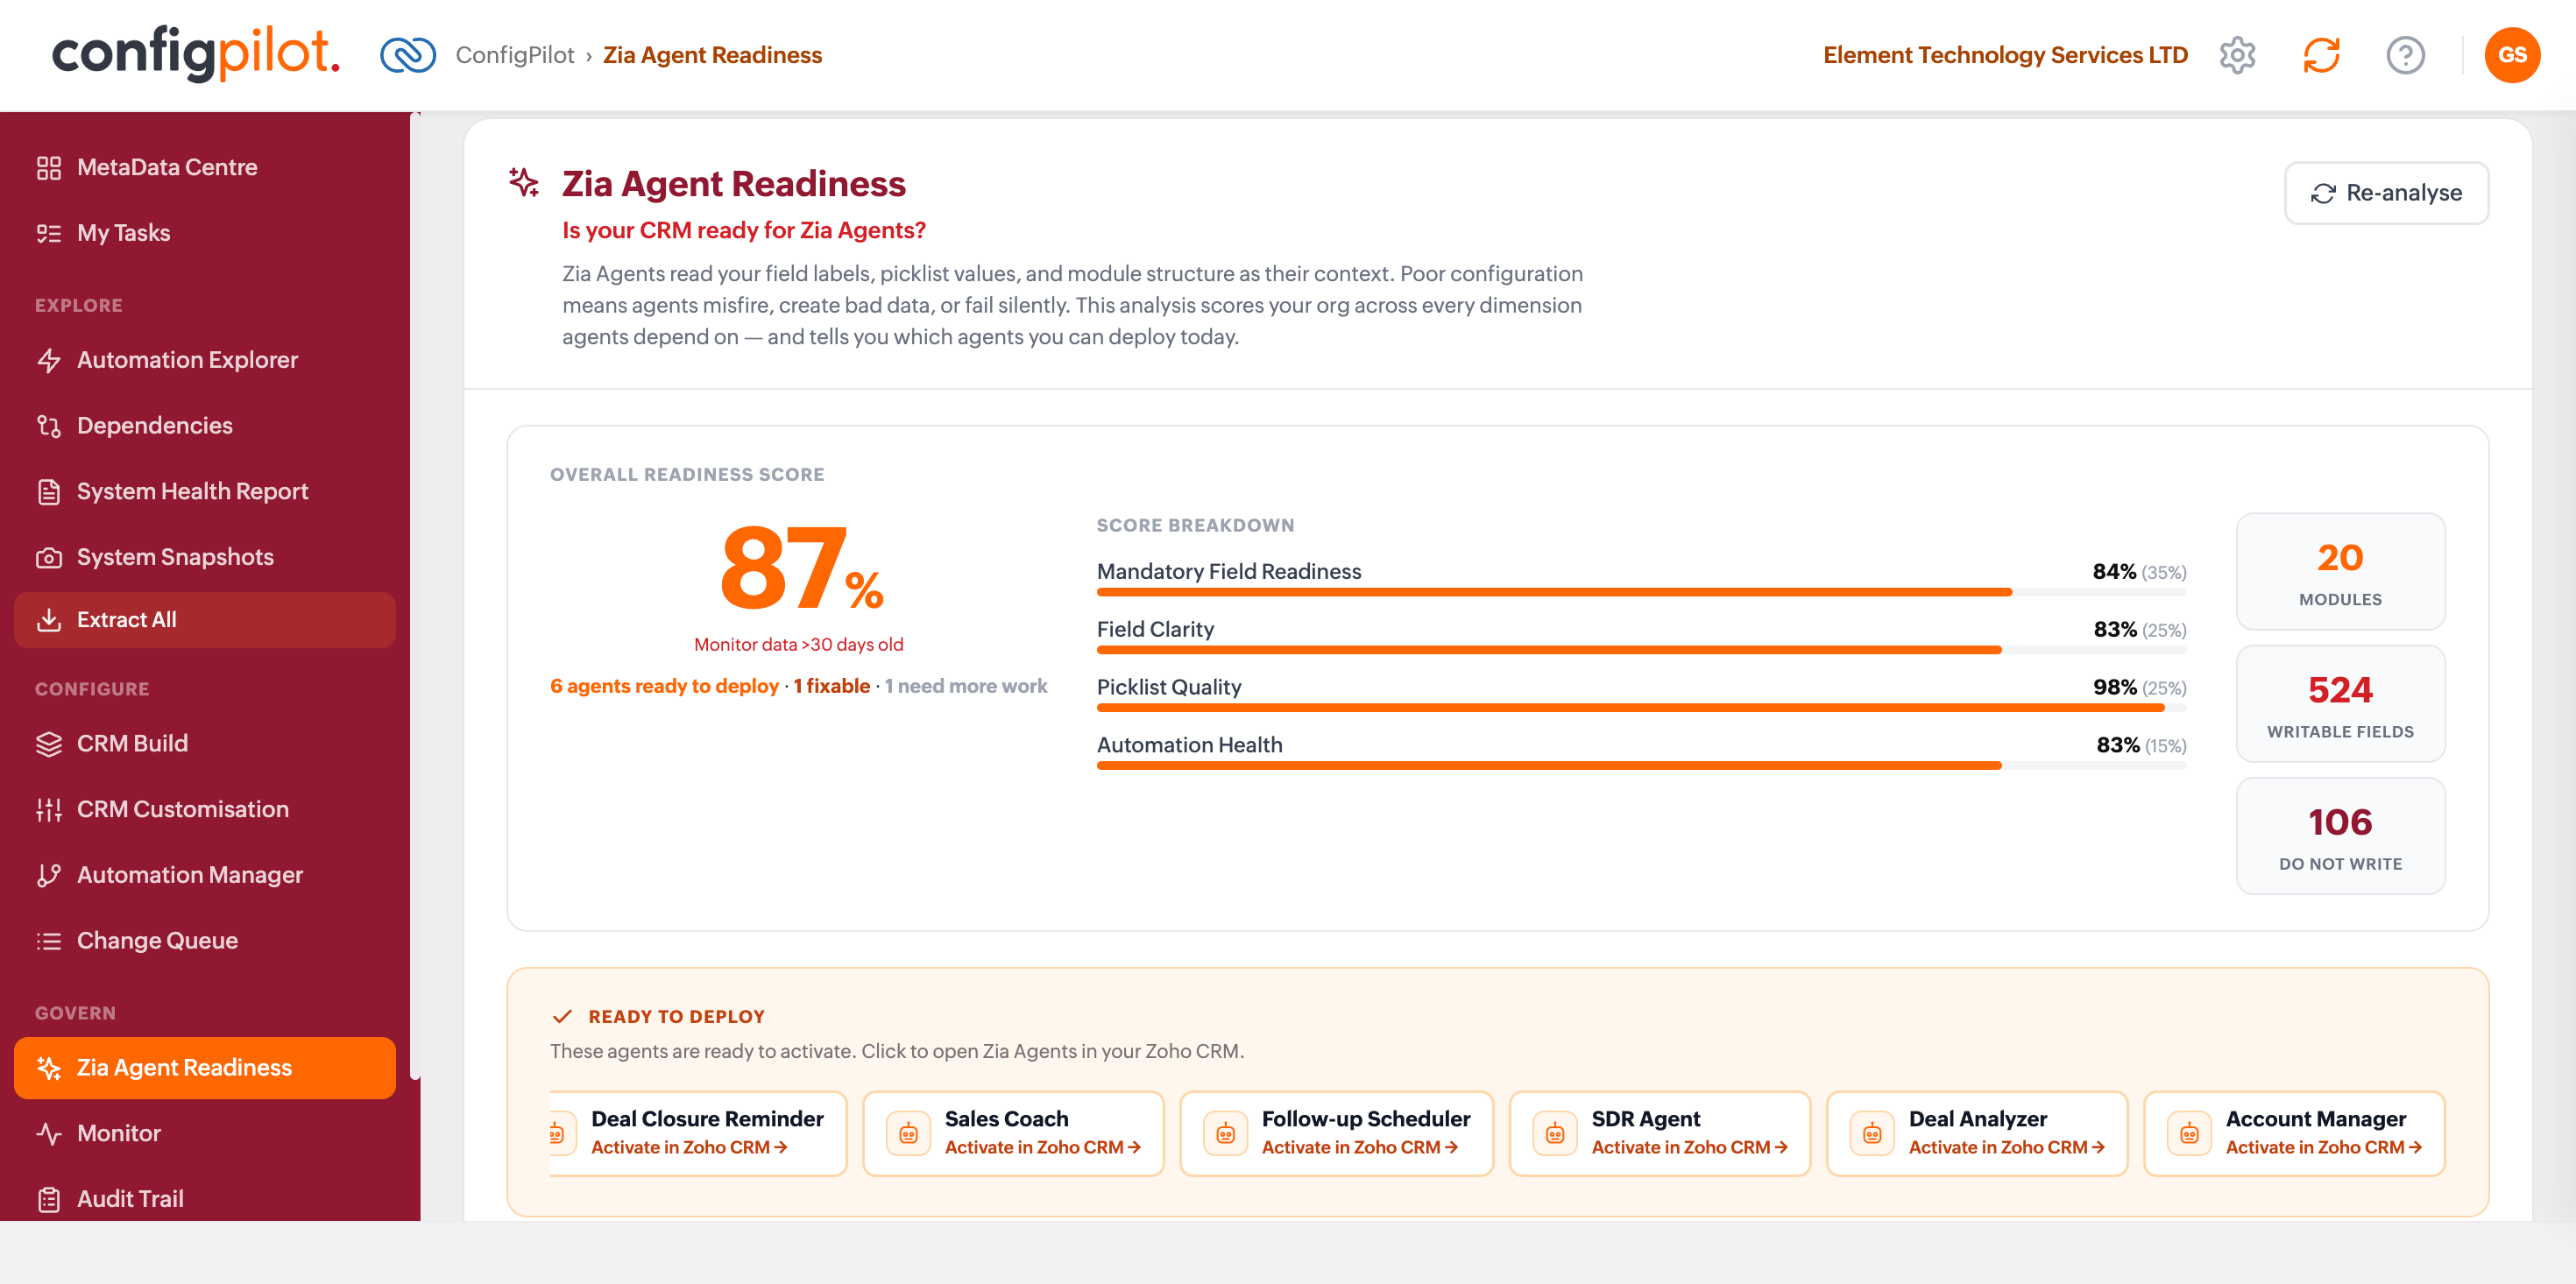Screen dimensions: 2576x1284
Task: Click the Mandatory Field Readiness progress bar
Action: tap(1641, 592)
